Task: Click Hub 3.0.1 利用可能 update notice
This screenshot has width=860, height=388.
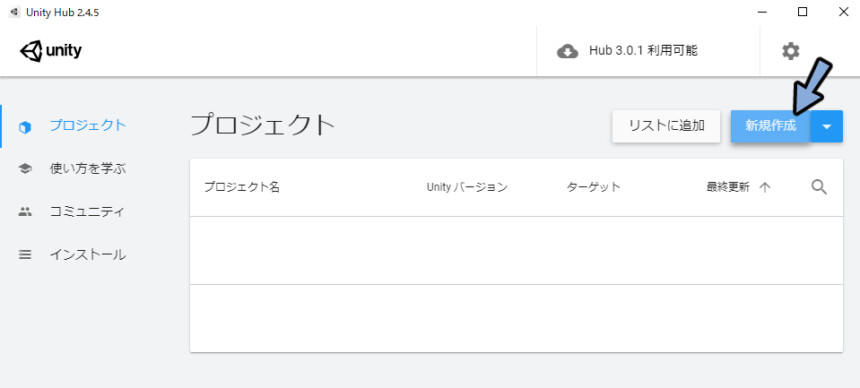Action: click(x=643, y=51)
